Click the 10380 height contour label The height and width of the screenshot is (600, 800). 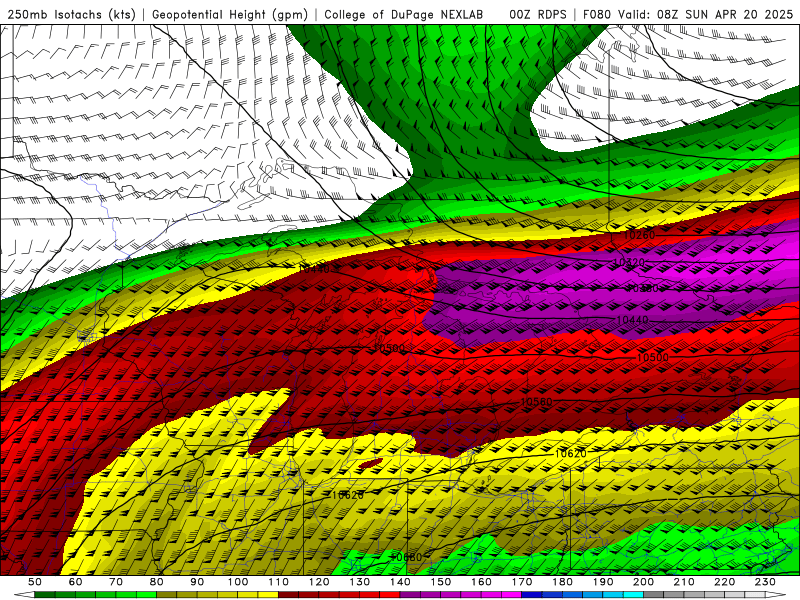point(642,289)
